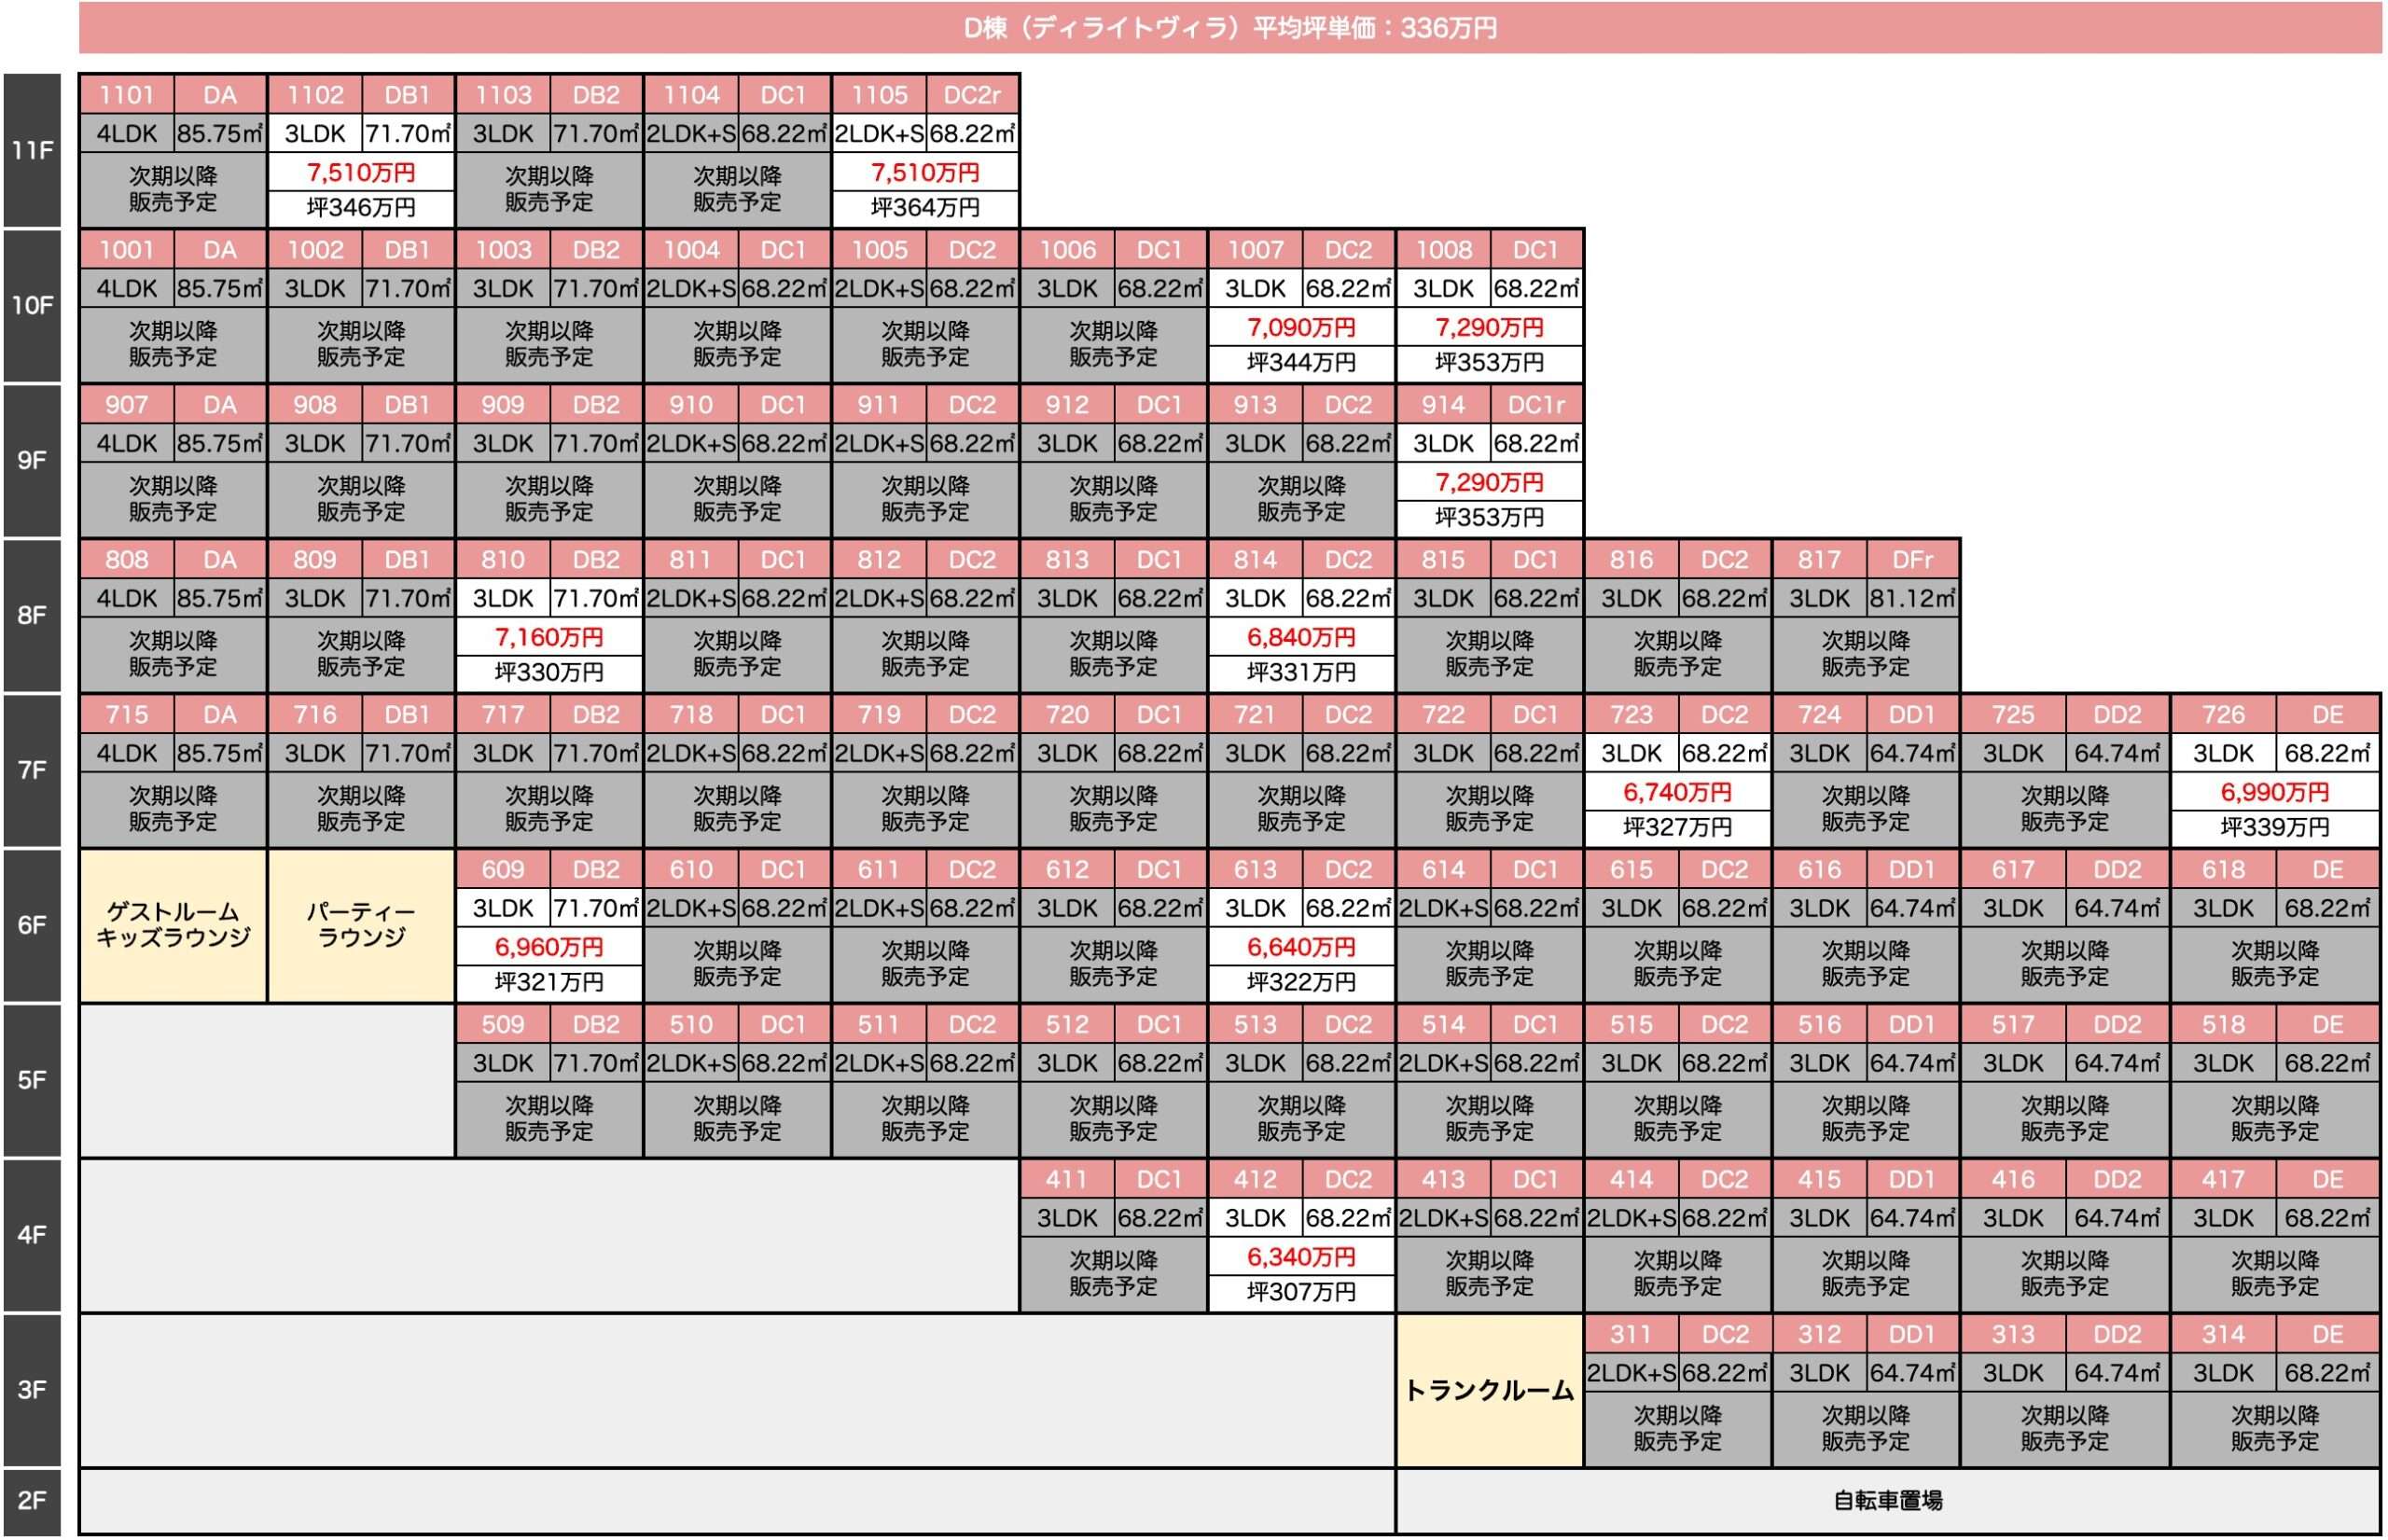This screenshot has height=1540, width=2388.
Task: Click the 6,640万円 price of unit 613
Action: tap(1301, 948)
